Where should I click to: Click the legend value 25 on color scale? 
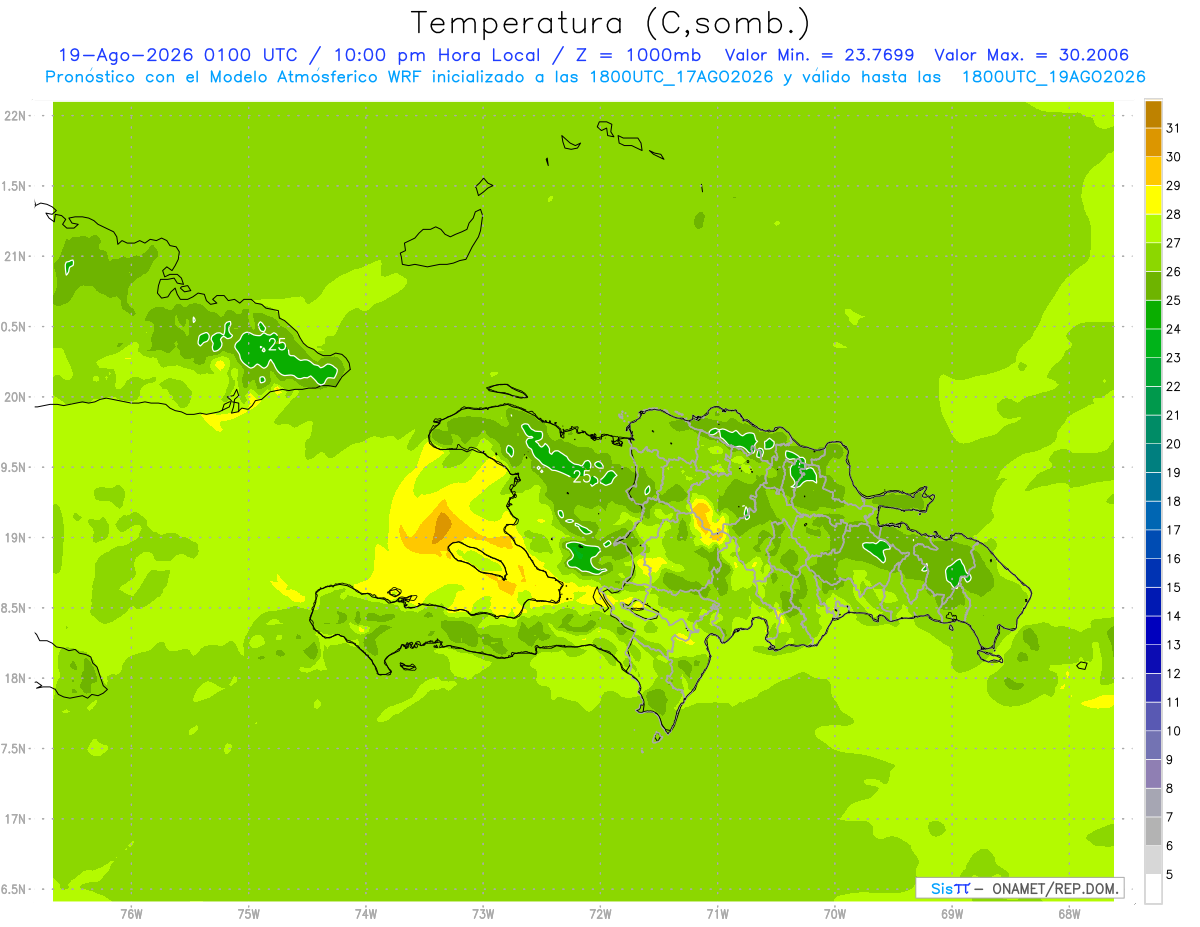pyautogui.click(x=1174, y=300)
